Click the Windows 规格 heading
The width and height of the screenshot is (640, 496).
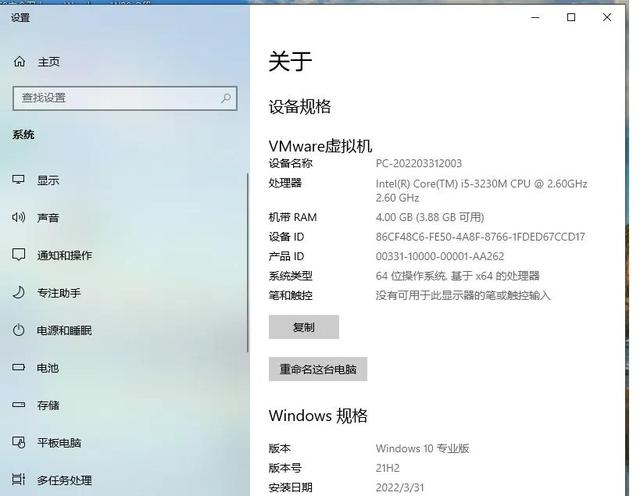coord(318,416)
